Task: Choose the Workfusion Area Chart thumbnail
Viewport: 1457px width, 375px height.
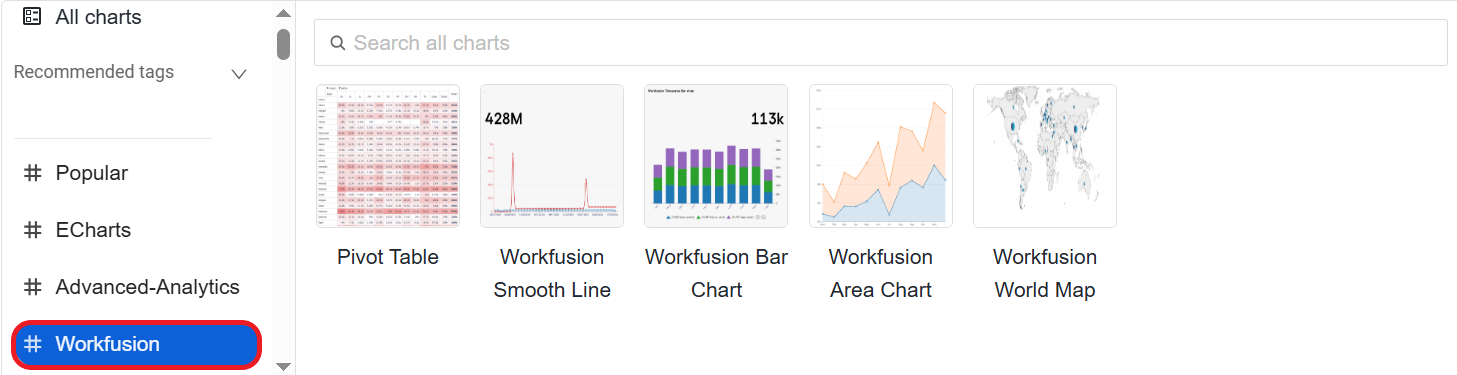Action: tap(881, 156)
